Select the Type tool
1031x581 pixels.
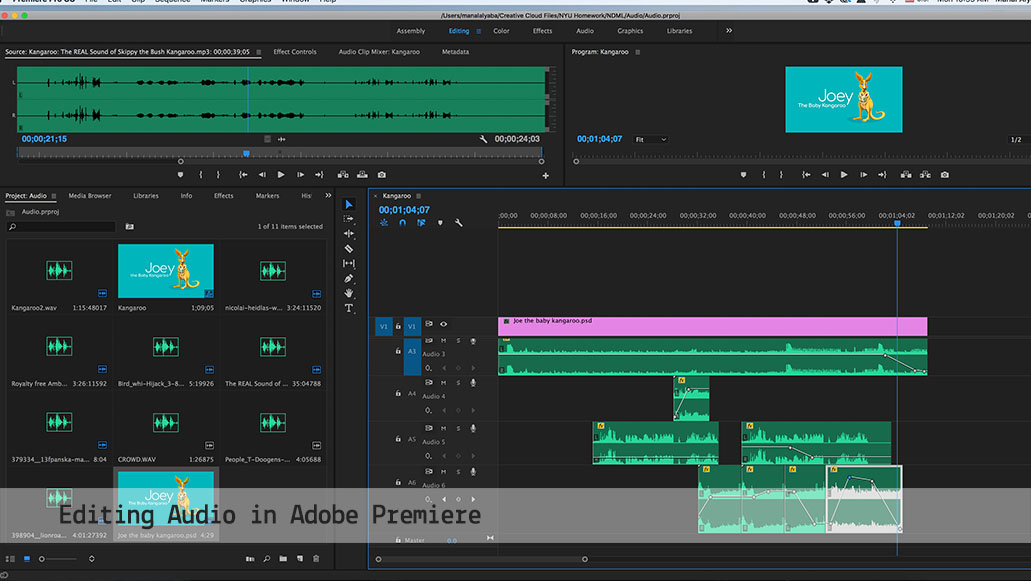[x=349, y=308]
